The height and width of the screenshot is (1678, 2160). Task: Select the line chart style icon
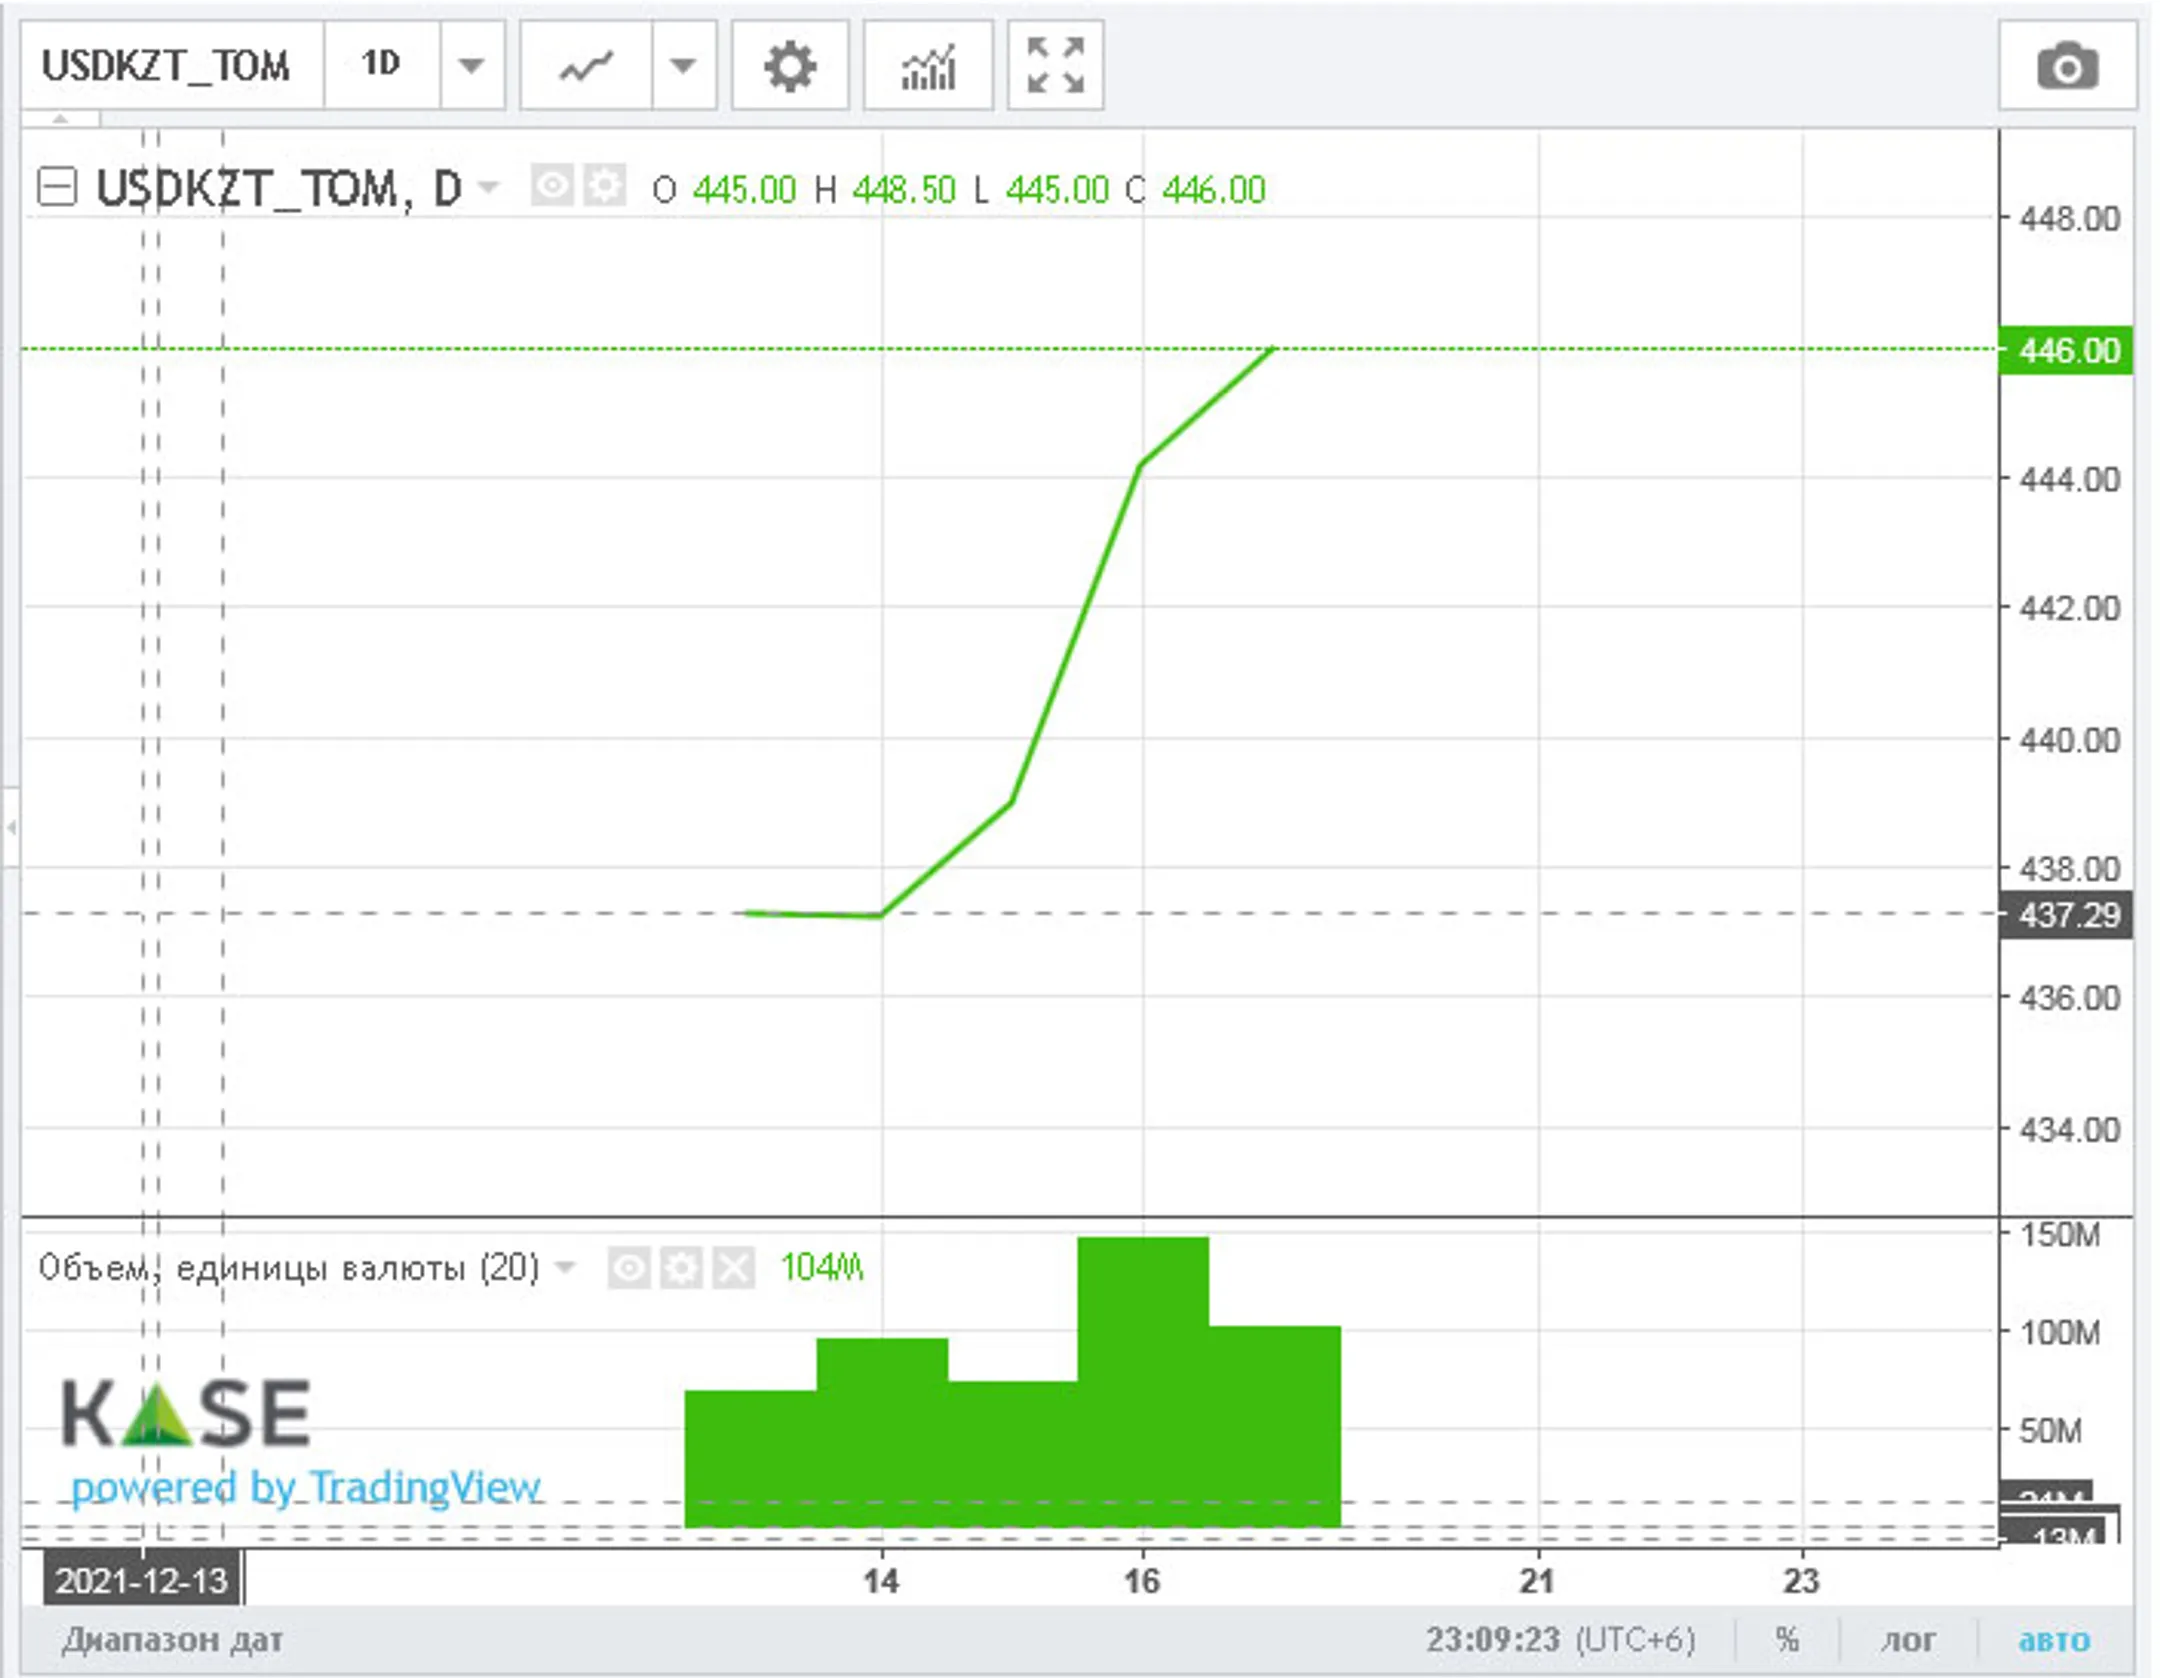pos(586,66)
